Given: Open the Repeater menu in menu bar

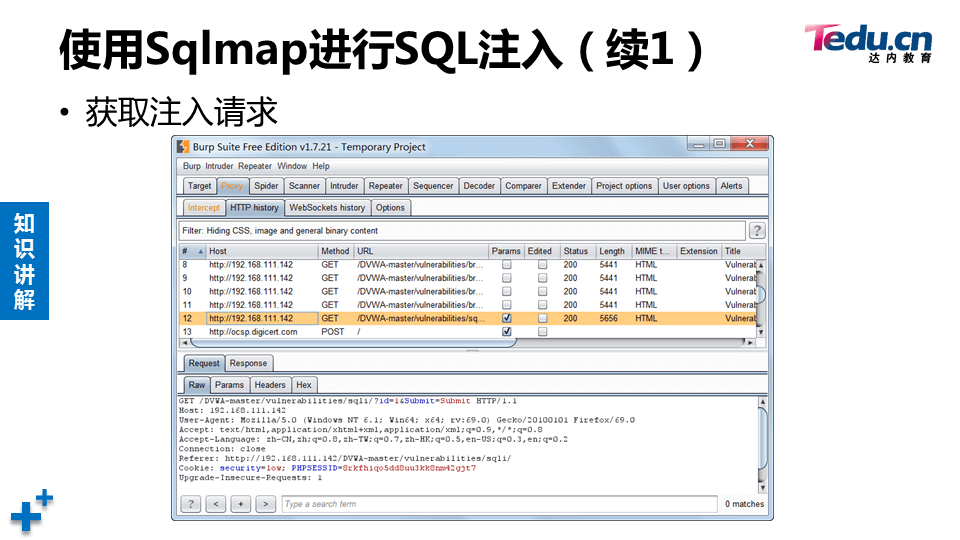Looking at the screenshot, I should pos(255,166).
